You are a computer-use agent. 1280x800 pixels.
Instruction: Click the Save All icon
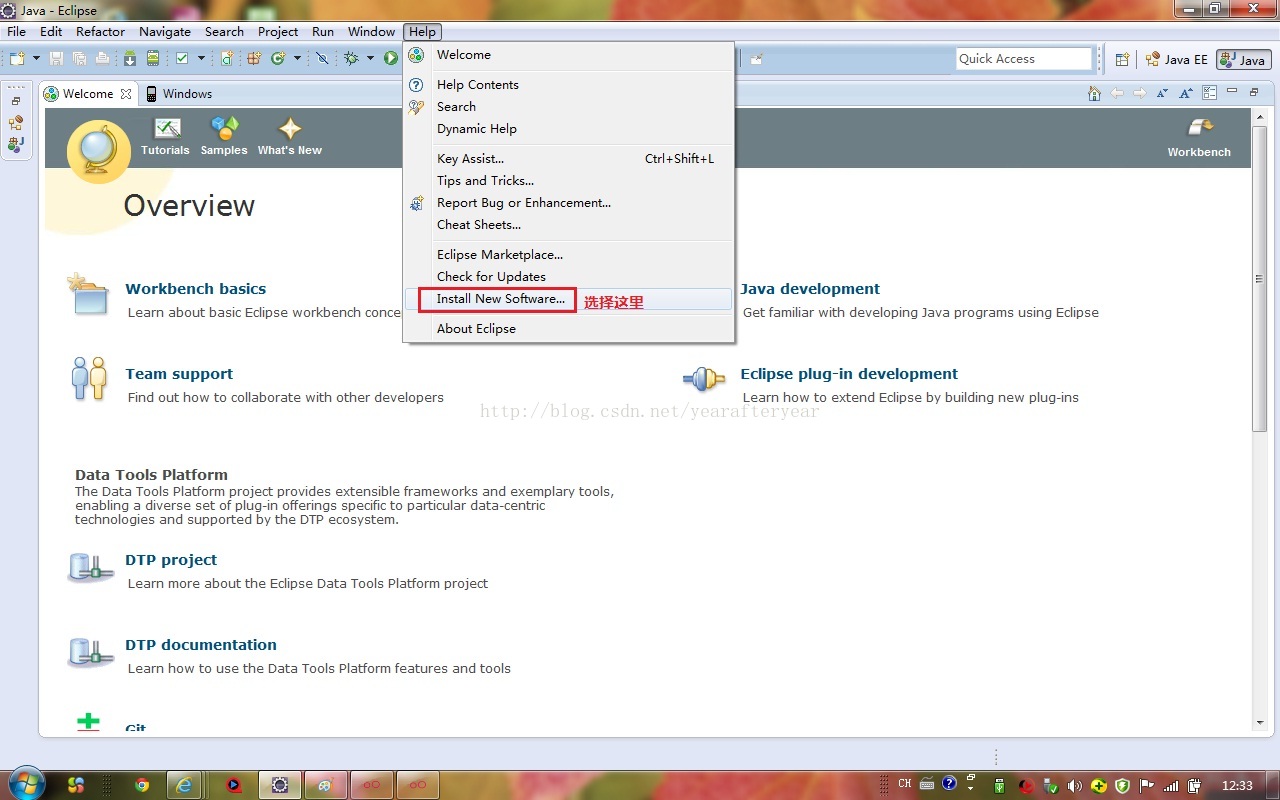79,59
